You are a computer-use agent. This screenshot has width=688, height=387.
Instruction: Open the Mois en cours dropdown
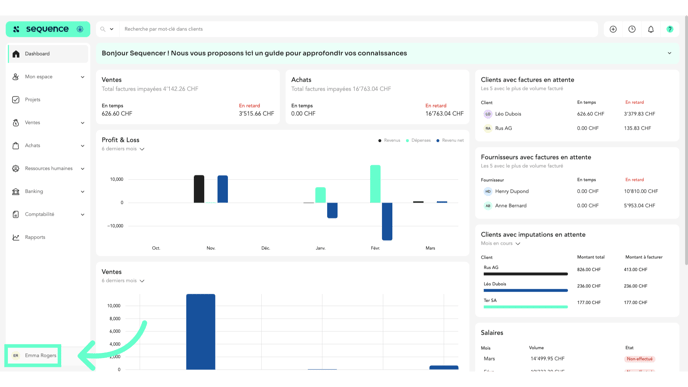500,244
